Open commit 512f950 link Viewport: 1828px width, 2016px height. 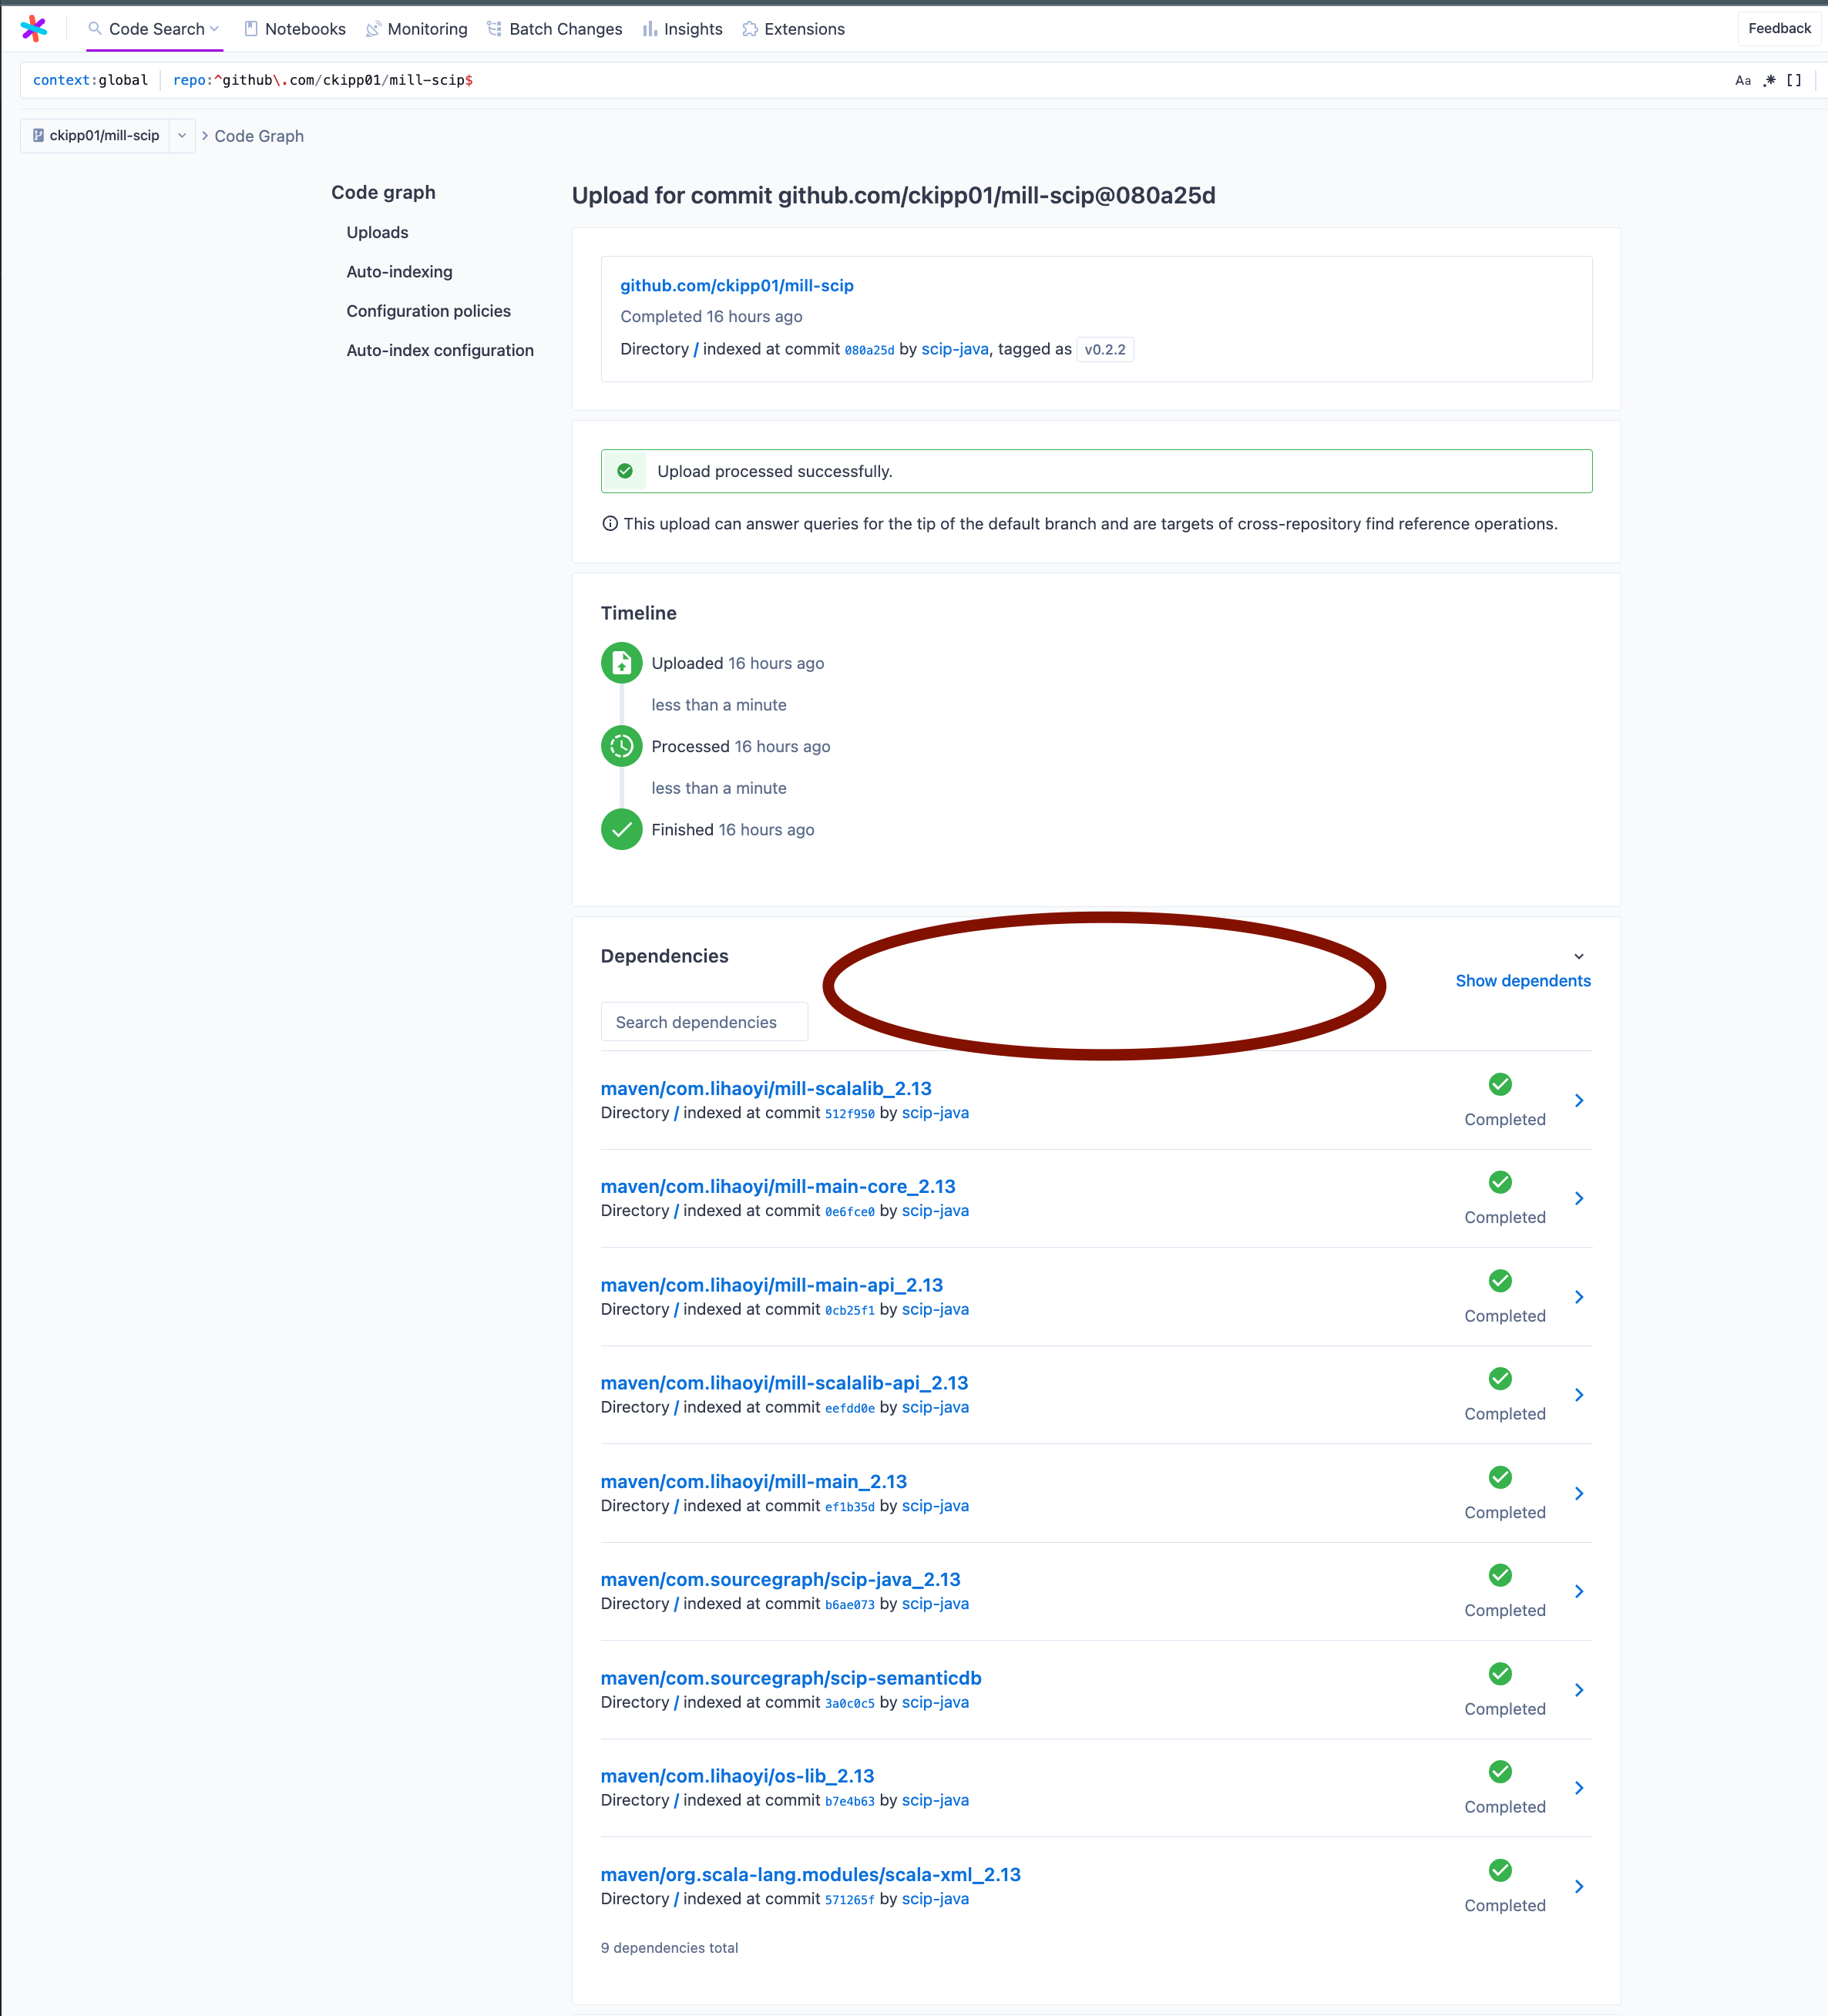point(849,1113)
